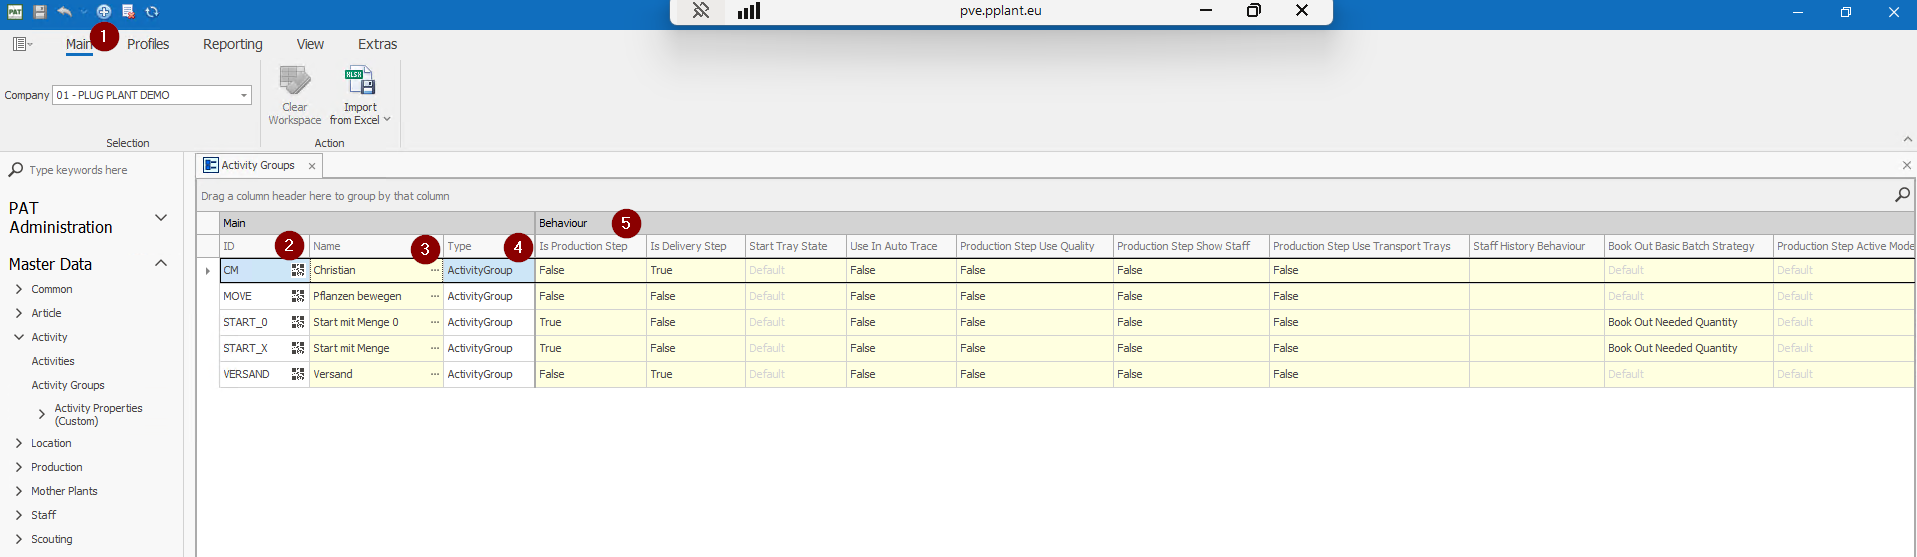Close the Activity Groups document tab
This screenshot has height=557, width=1917.
click(x=312, y=166)
